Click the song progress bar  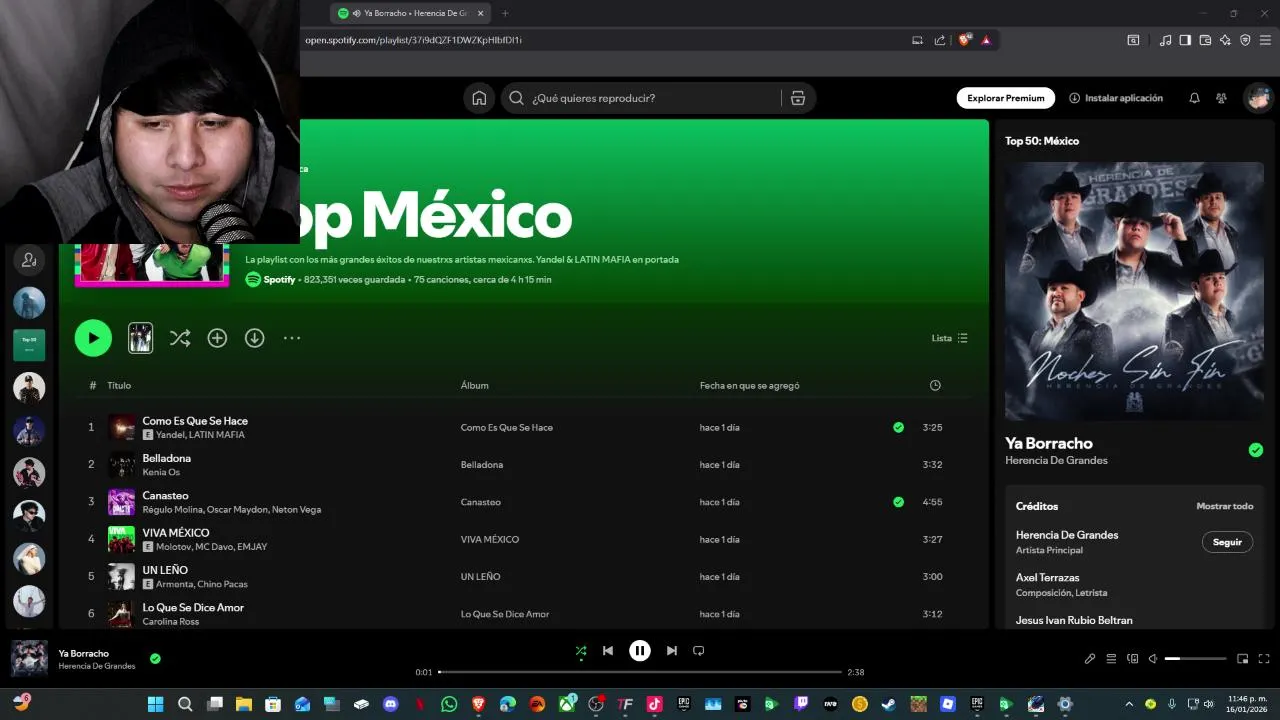click(x=640, y=672)
